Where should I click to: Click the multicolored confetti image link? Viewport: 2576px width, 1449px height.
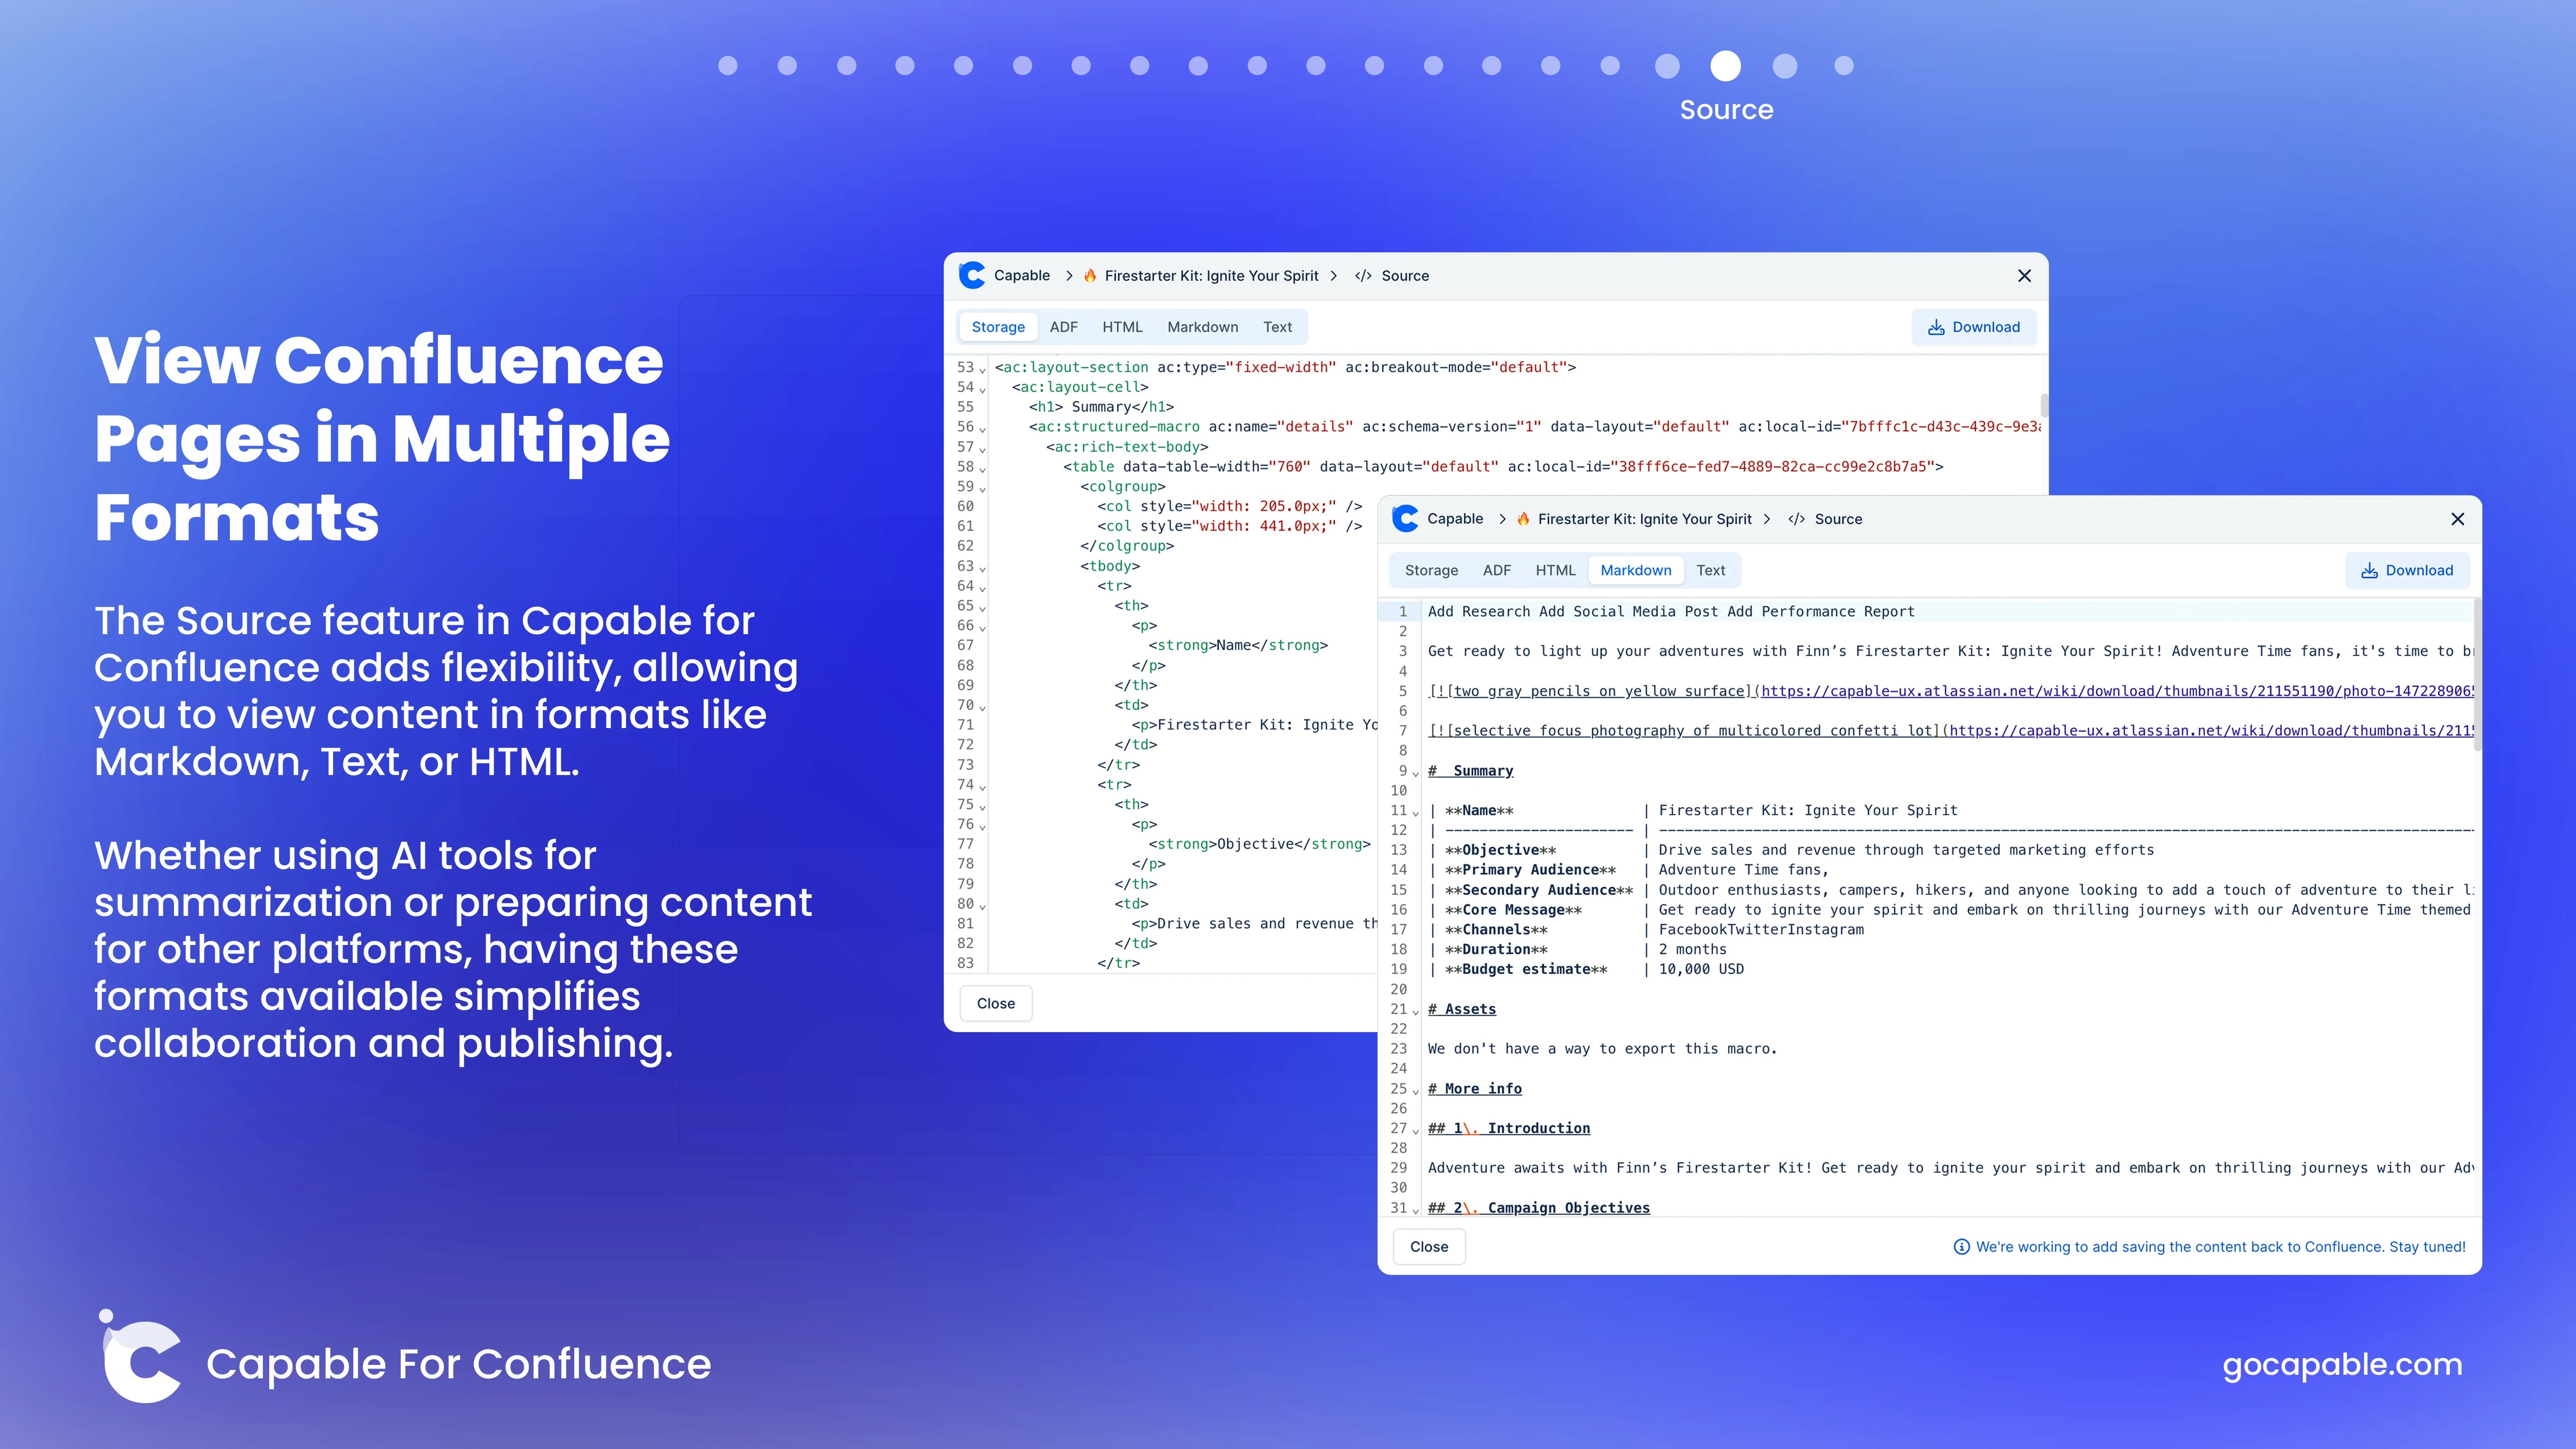pos(1951,731)
